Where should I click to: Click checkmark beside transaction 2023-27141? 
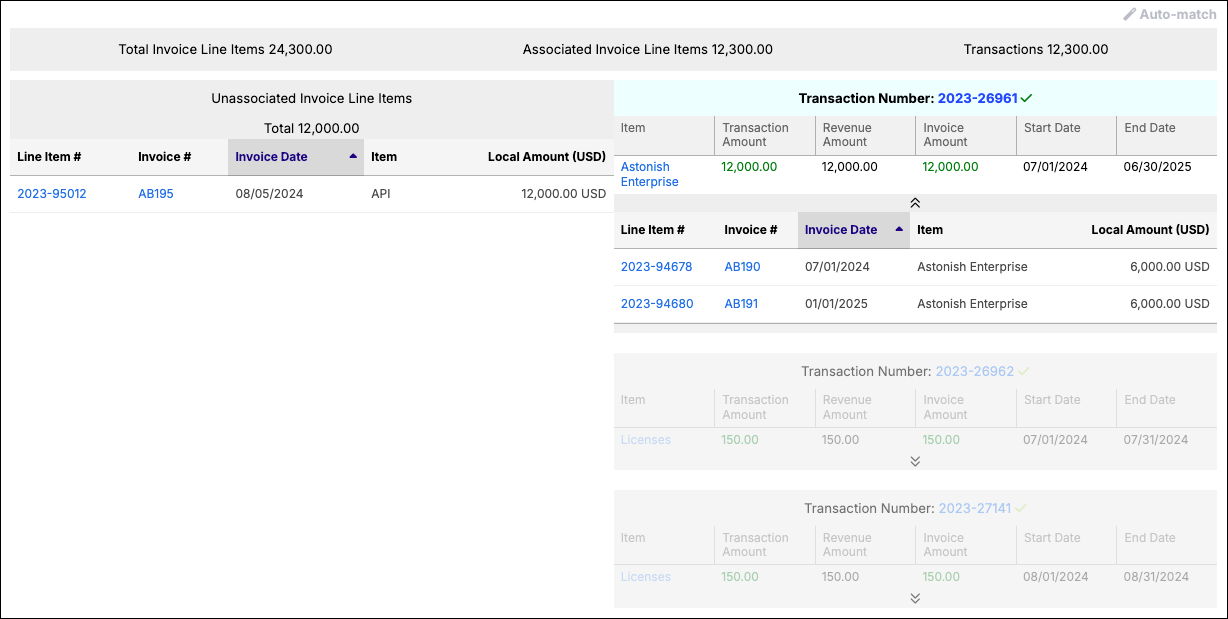[1021, 508]
